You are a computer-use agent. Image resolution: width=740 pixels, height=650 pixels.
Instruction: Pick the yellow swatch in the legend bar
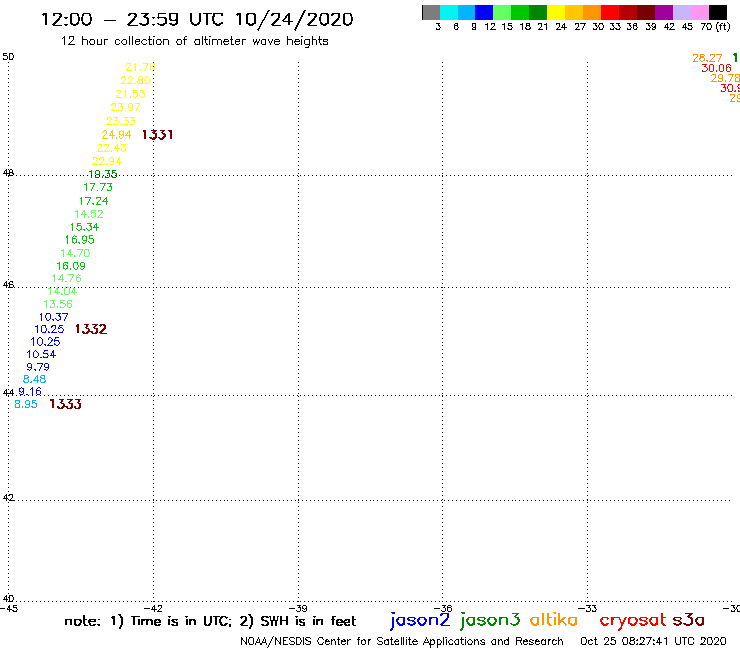click(x=556, y=12)
